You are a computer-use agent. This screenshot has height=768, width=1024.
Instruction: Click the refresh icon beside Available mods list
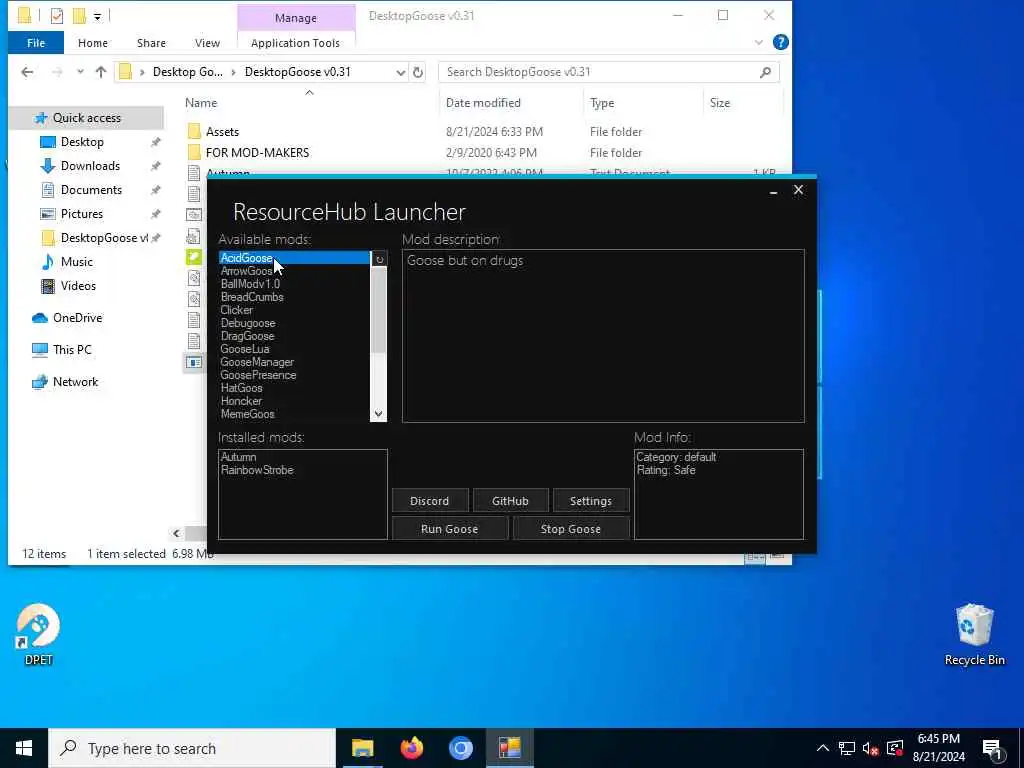coord(379,259)
